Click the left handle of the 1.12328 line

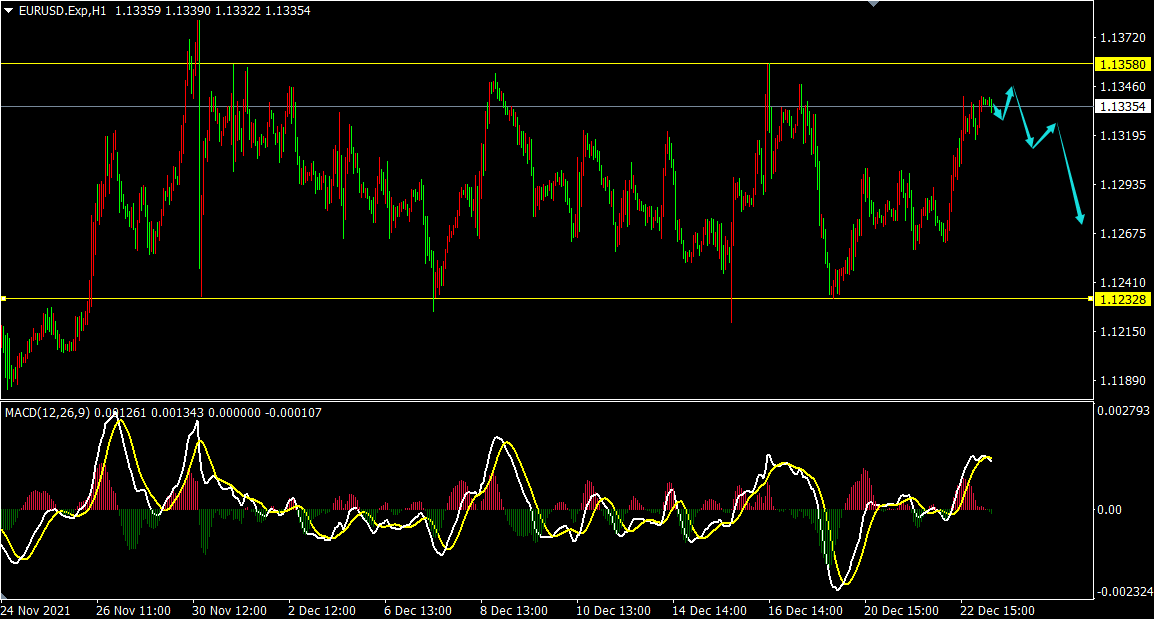point(3,299)
